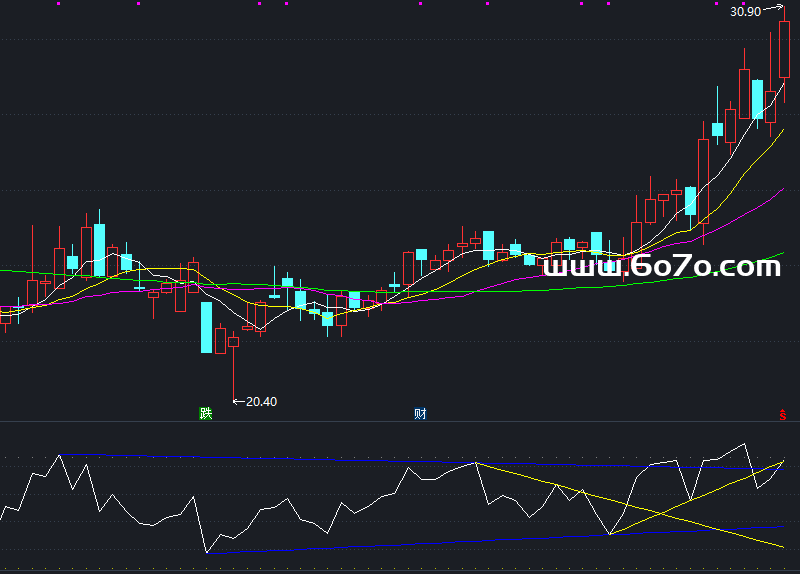Click the blue 财 marker icon
The height and width of the screenshot is (574, 800).
420,413
